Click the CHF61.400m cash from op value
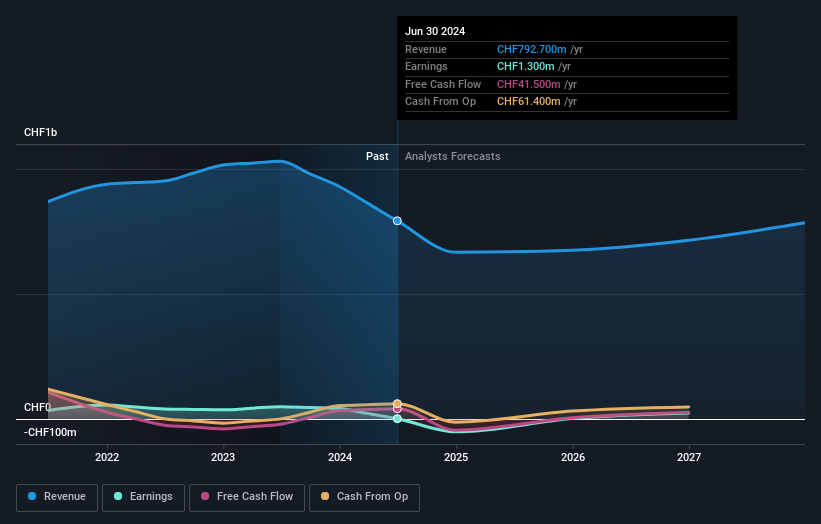The width and height of the screenshot is (821, 524). pyautogui.click(x=528, y=102)
